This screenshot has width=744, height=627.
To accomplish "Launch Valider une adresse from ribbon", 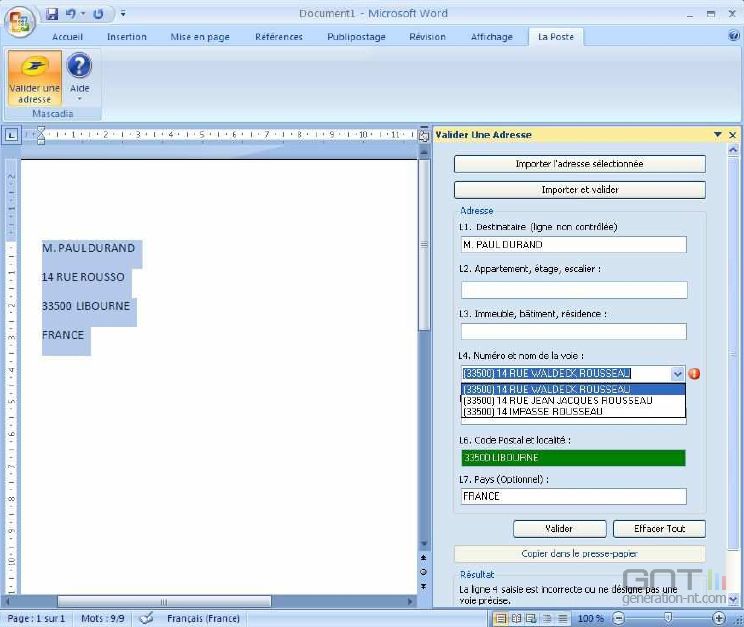I will [35, 78].
